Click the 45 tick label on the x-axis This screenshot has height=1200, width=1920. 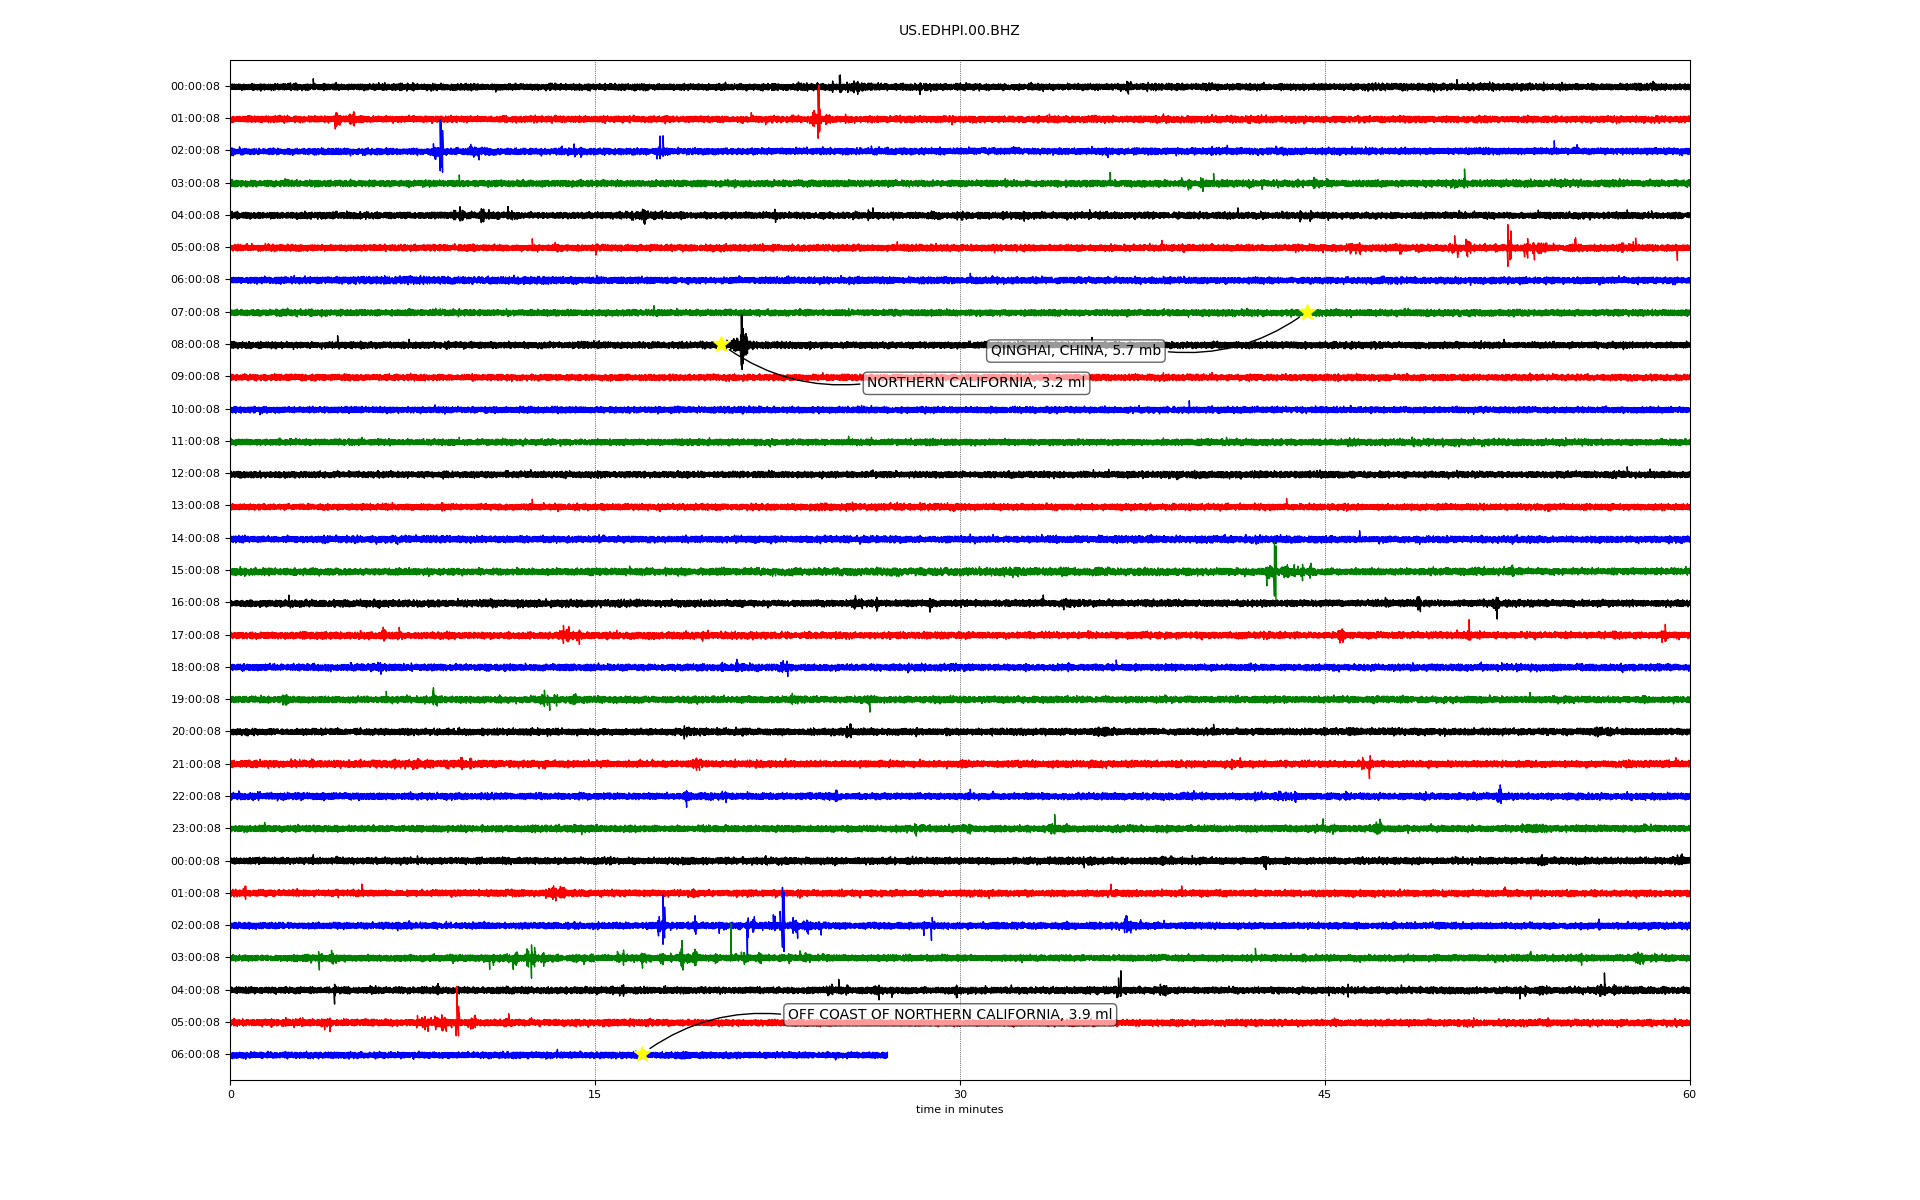coord(1324,1094)
